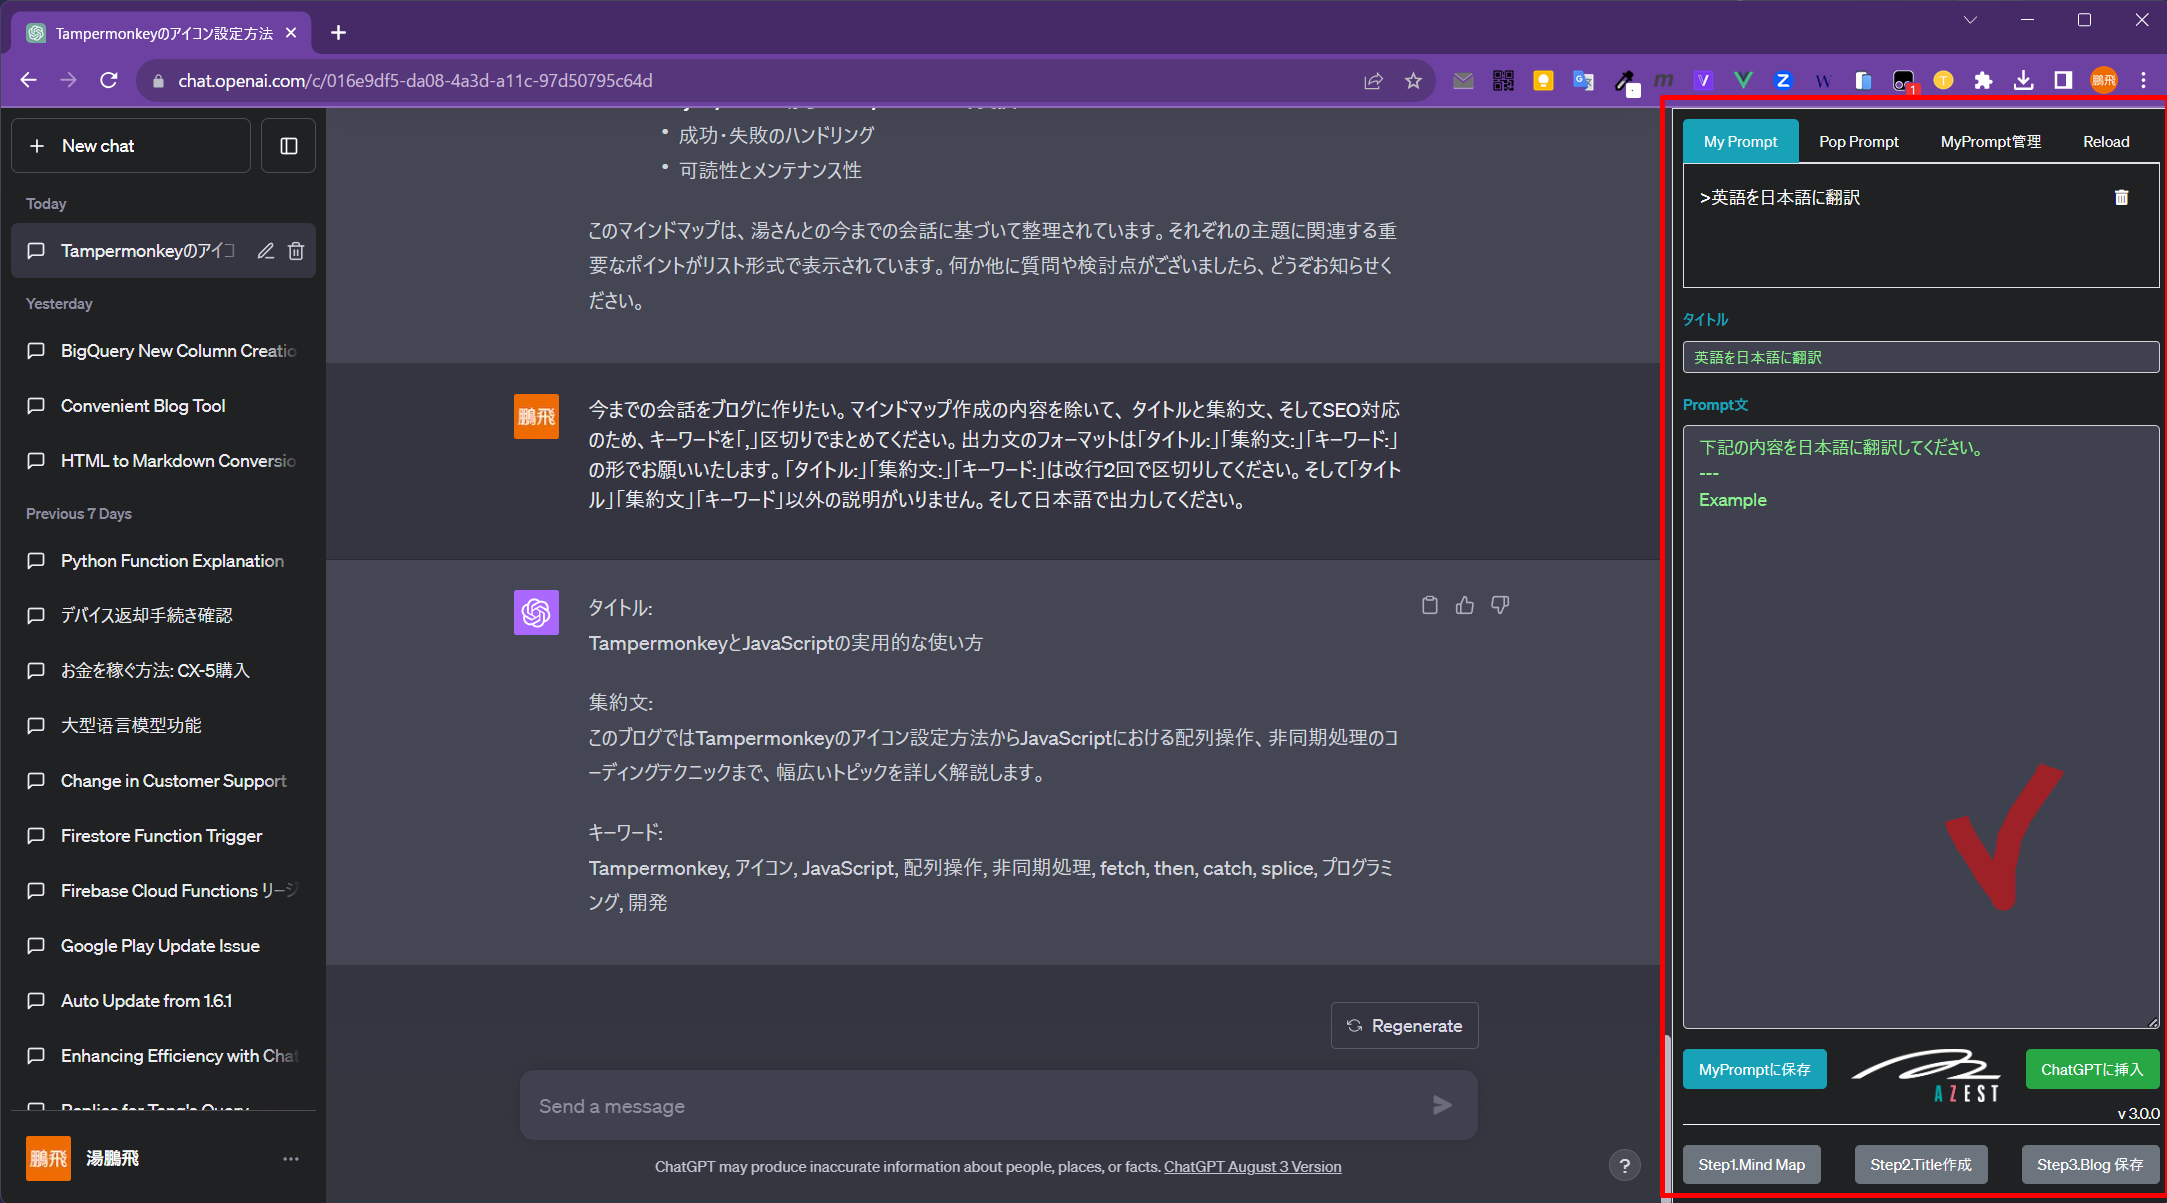
Task: Click the thumbs down feedback icon
Action: [1500, 605]
